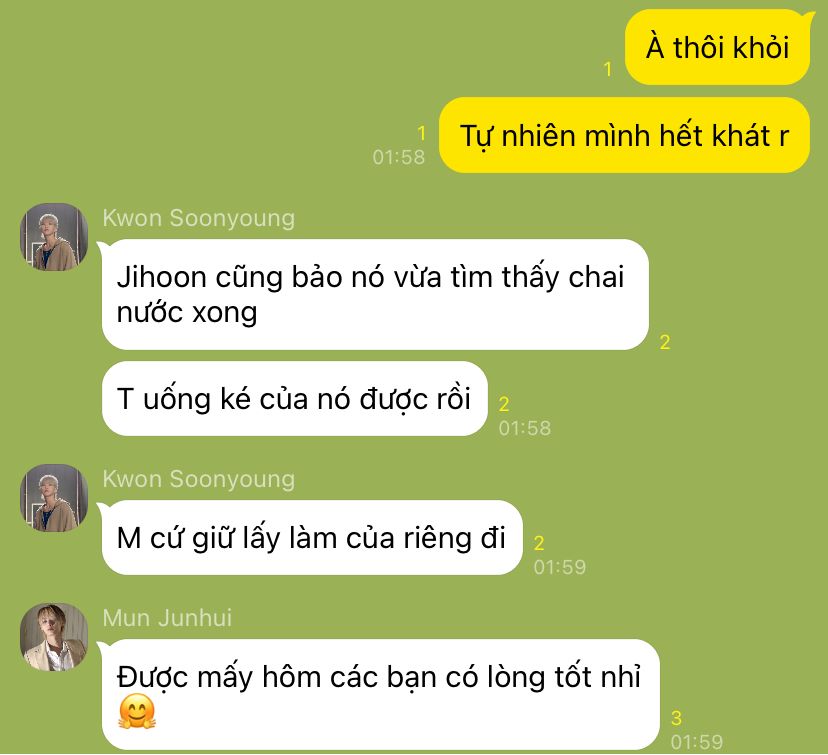Tap the message starting with "Jihoon cũng bảo"
828x755 pixels.
[375, 294]
